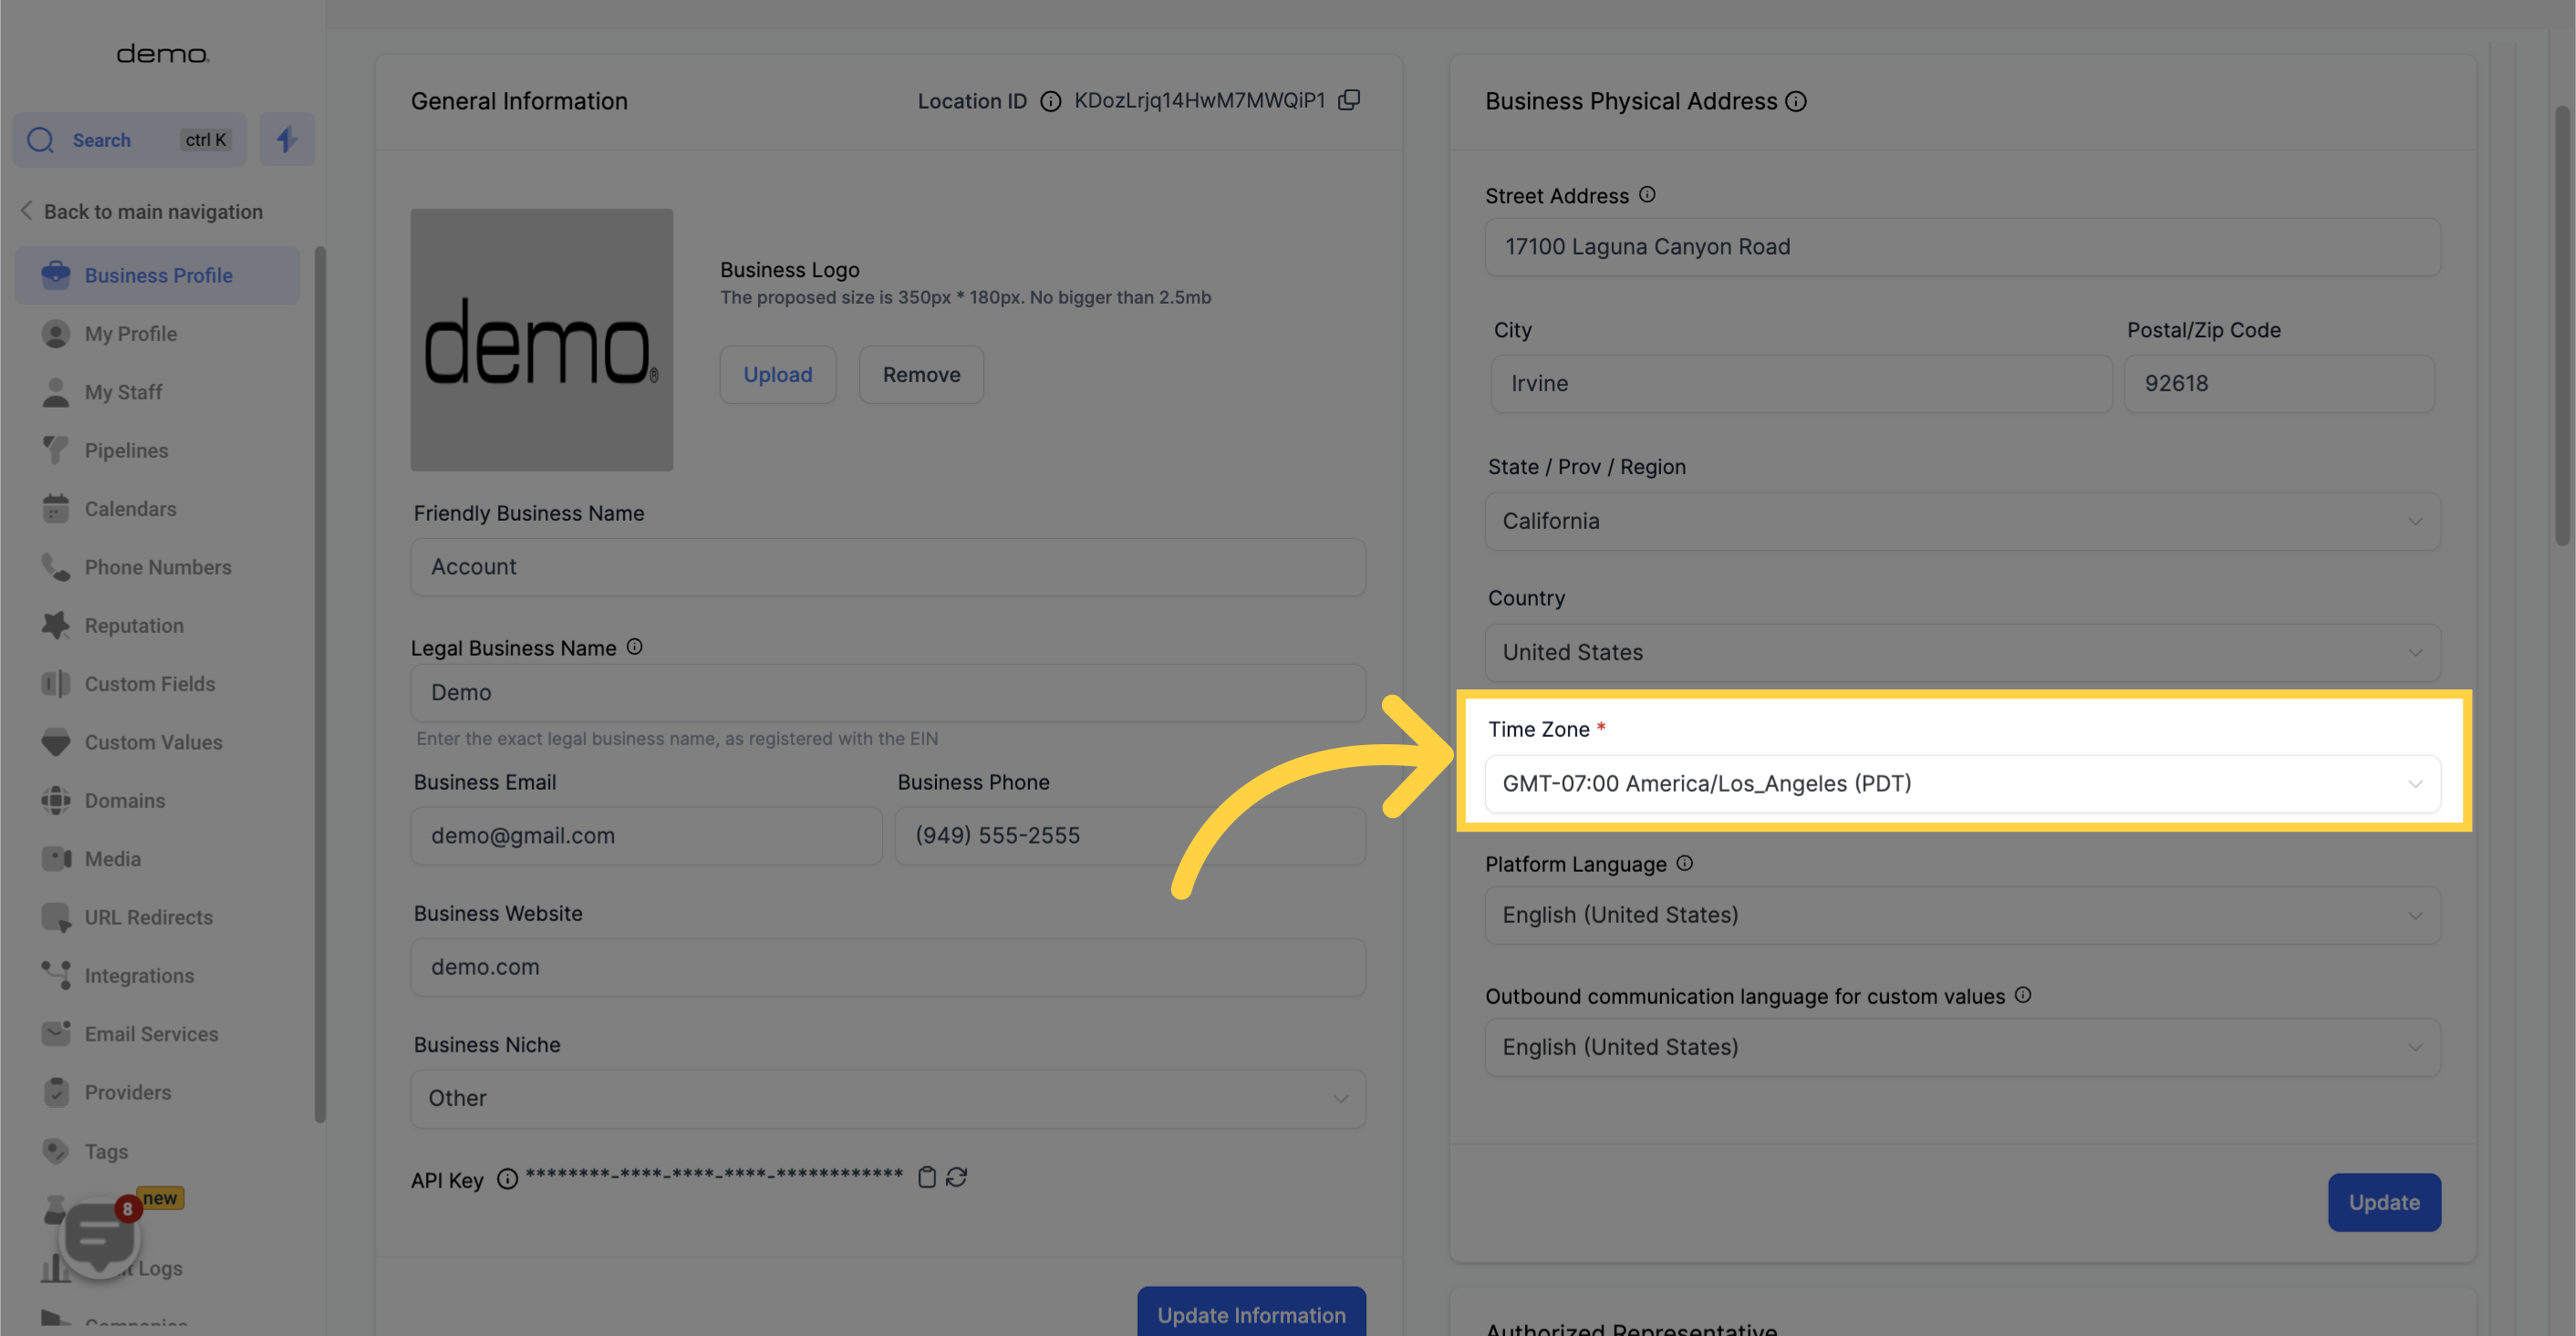Open the State / Prov / Region dropdown
The width and height of the screenshot is (2576, 1336).
(1962, 521)
